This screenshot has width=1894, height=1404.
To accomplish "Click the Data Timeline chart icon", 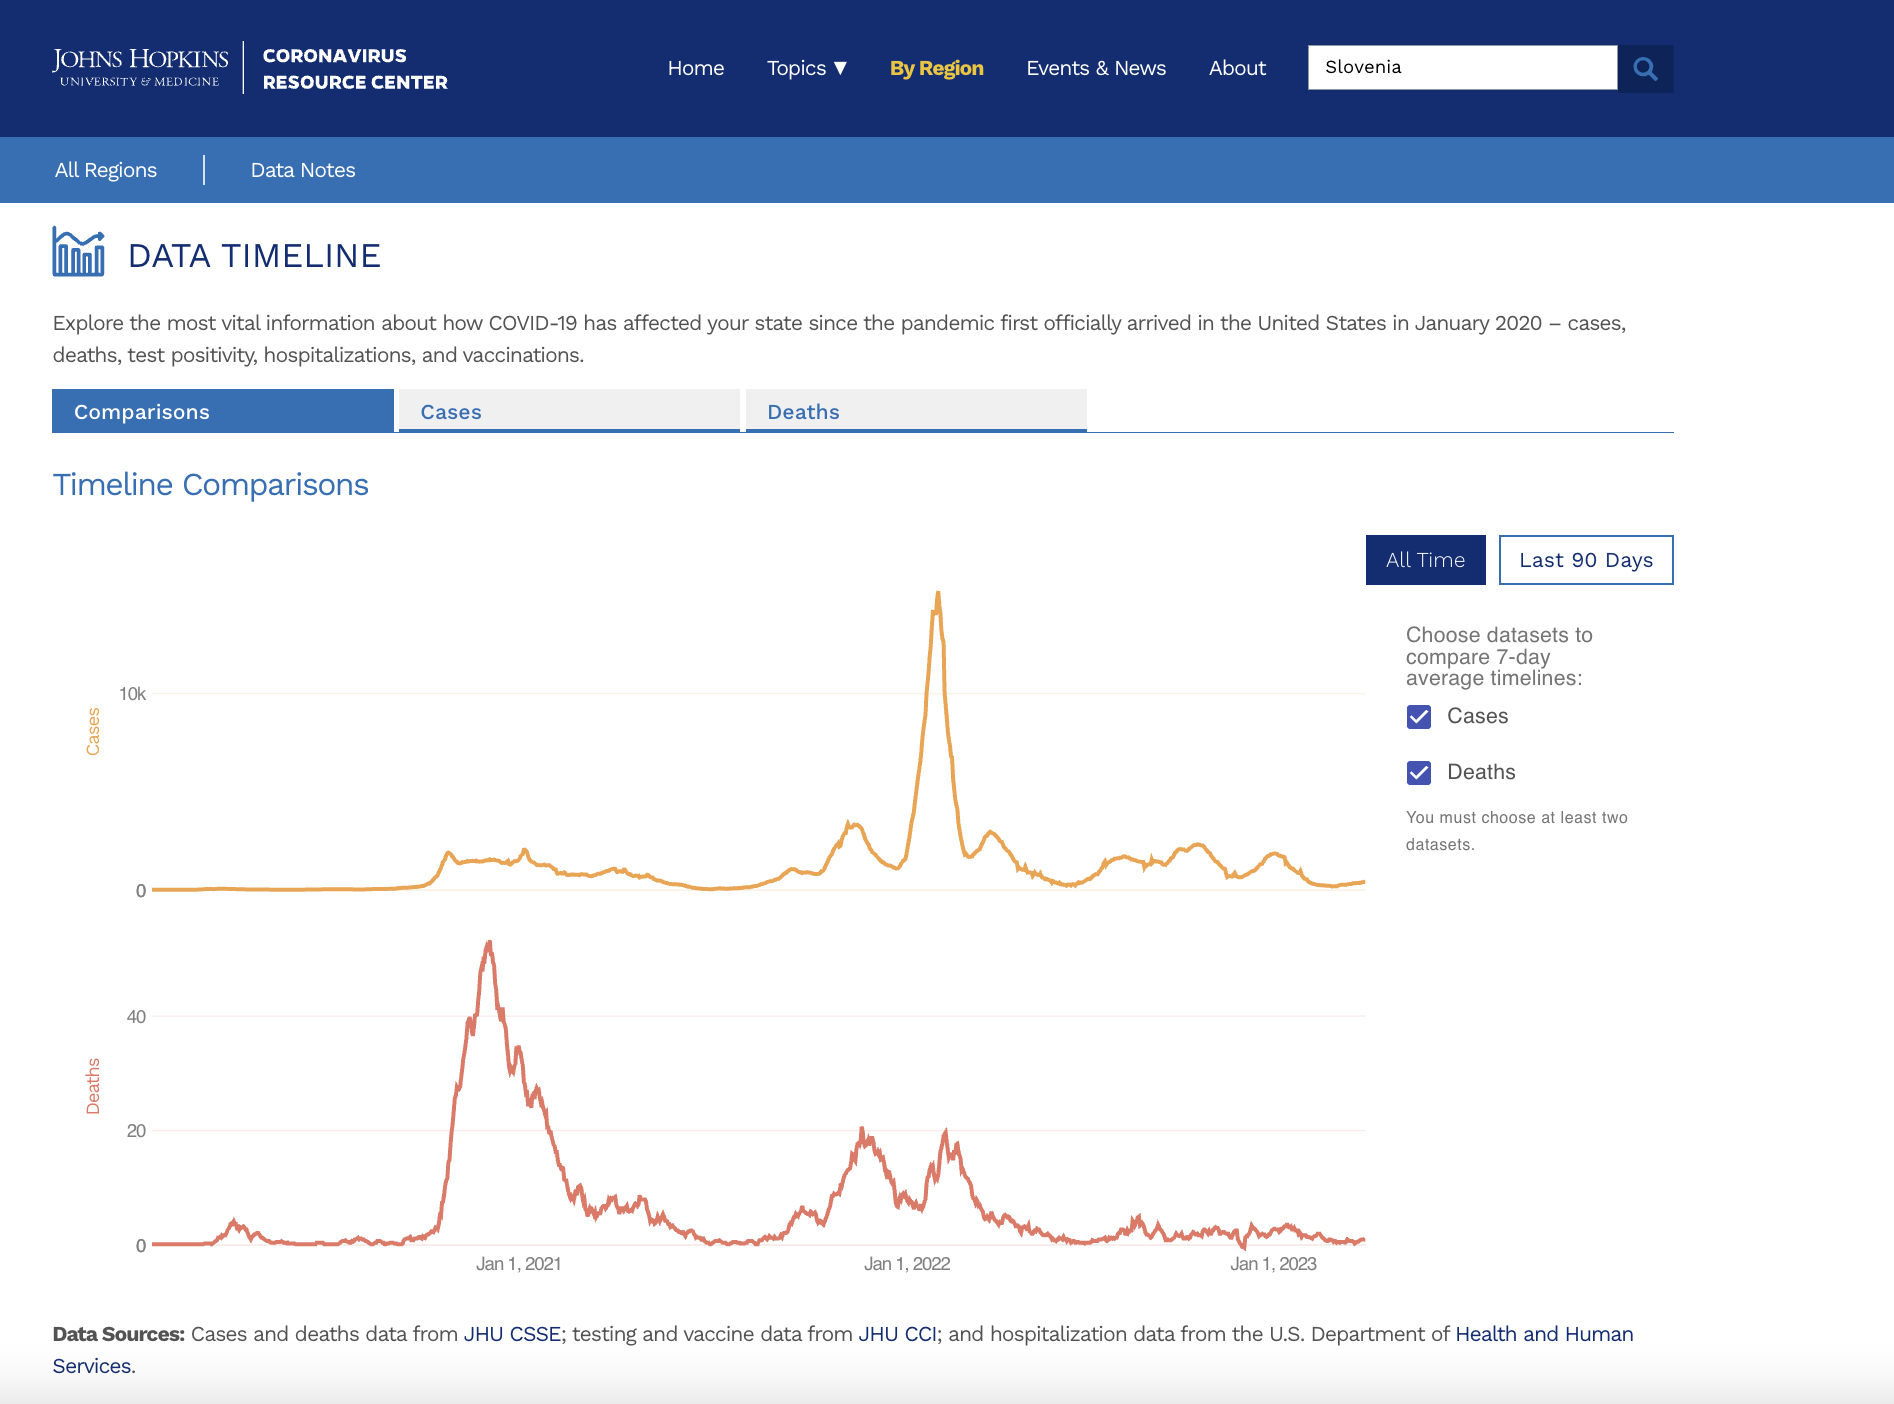I will pos(78,252).
